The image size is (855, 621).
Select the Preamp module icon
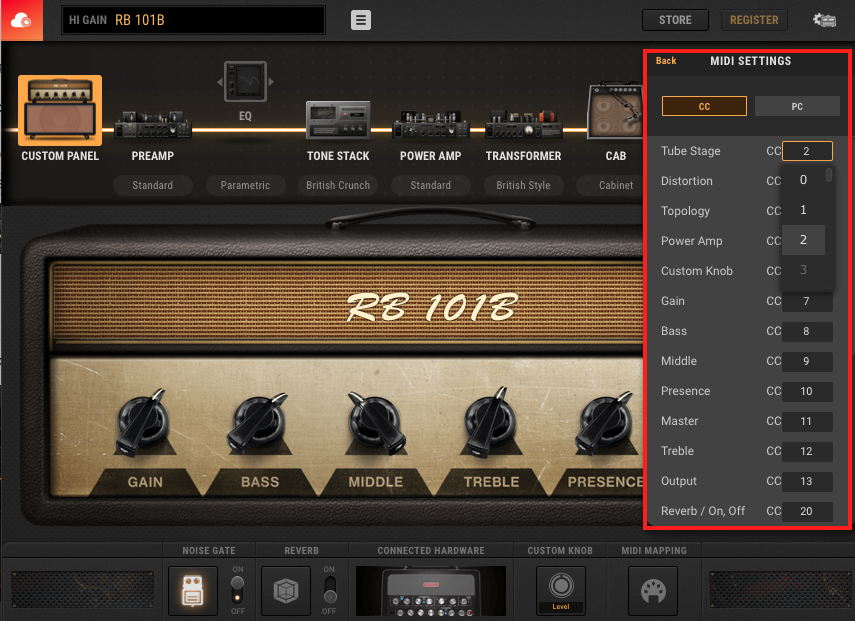pyautogui.click(x=152, y=123)
